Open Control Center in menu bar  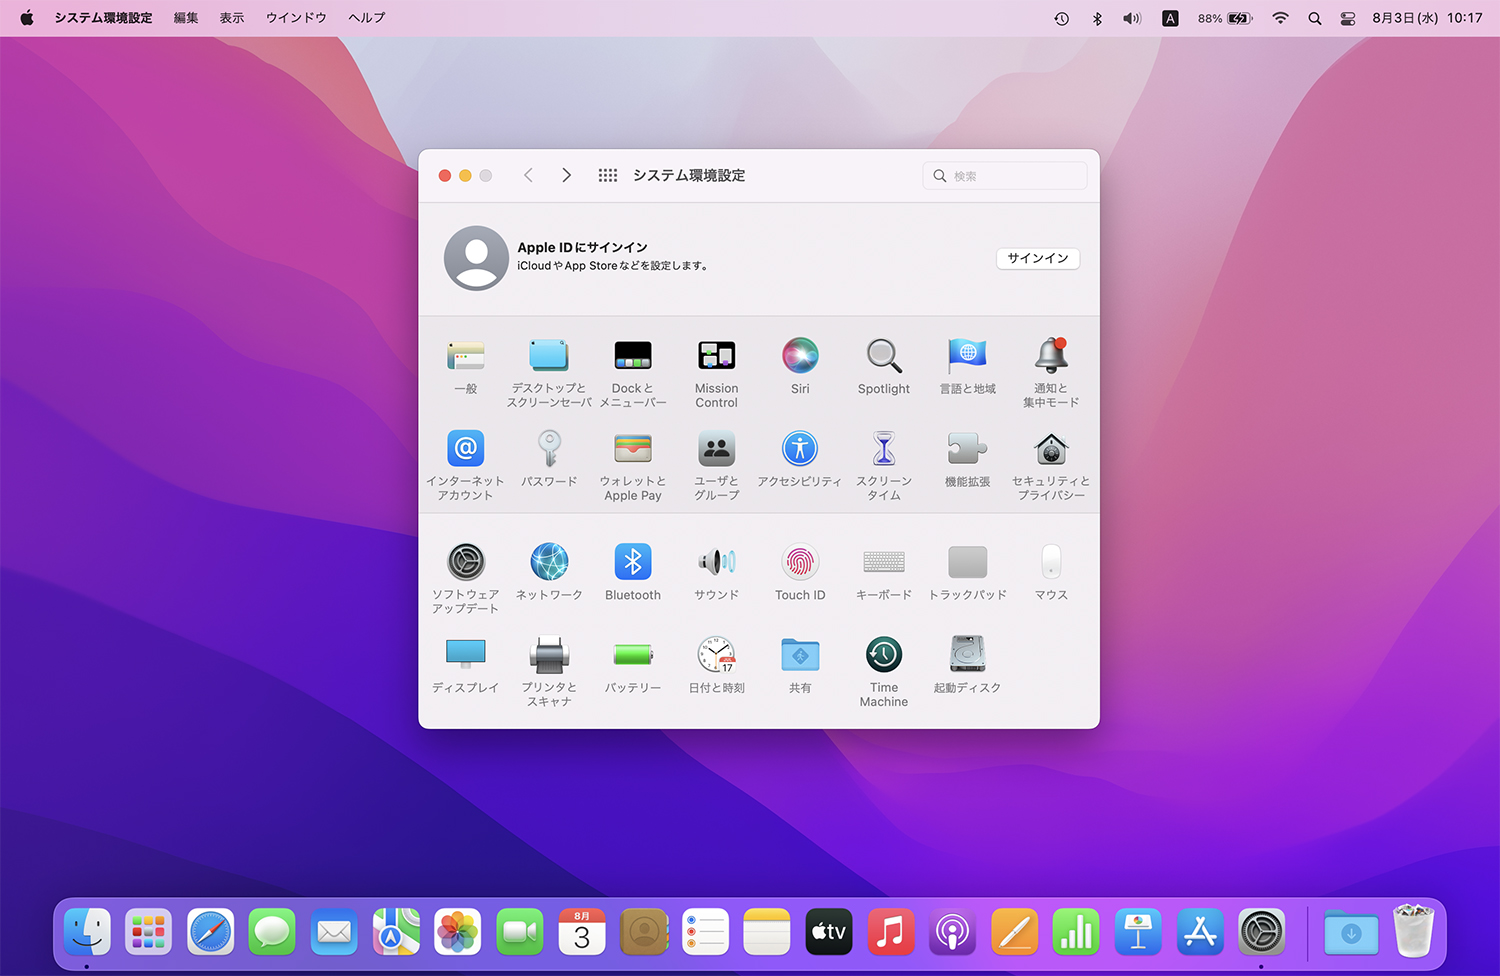[x=1348, y=18]
